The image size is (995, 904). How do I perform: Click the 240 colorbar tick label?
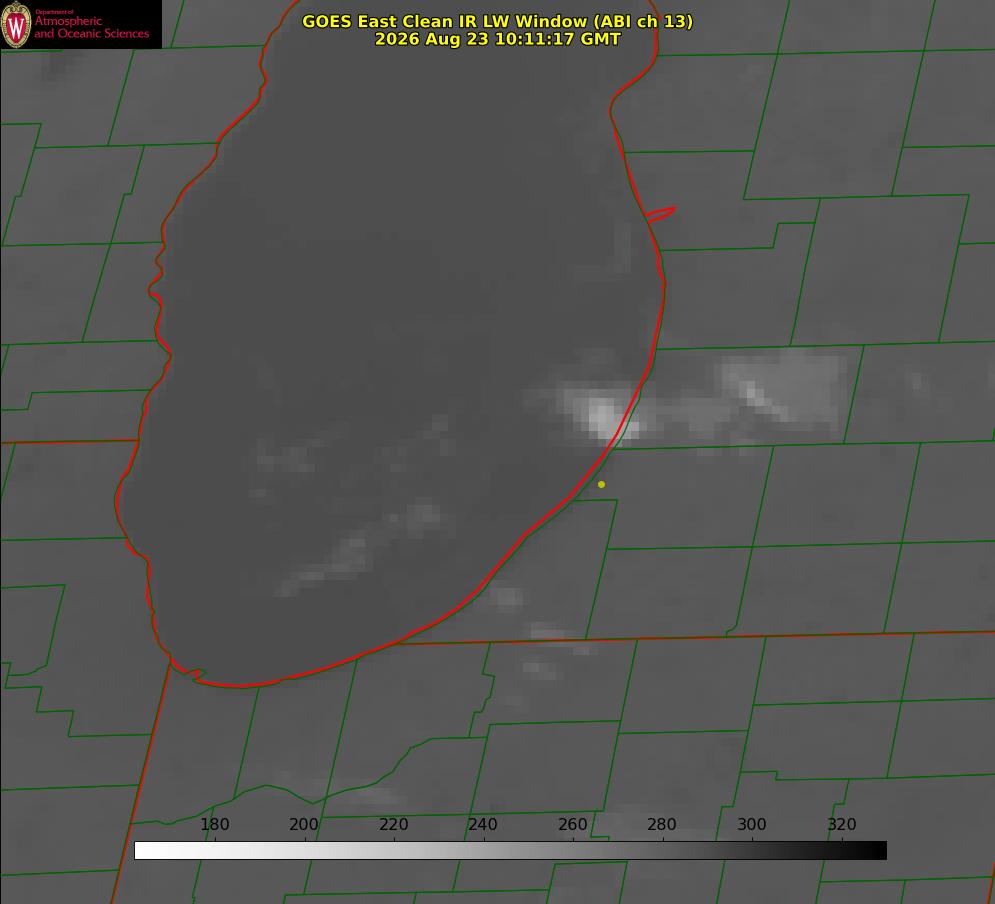(x=483, y=824)
